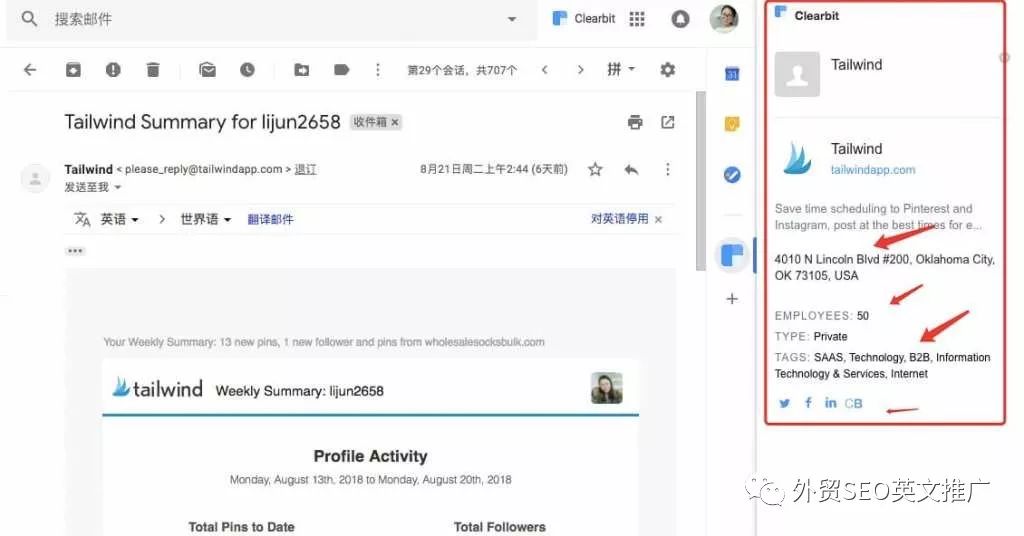Viewport: 1024px width, 536px height.
Task: Snooze the conversation with the clock icon
Action: pyautogui.click(x=247, y=69)
